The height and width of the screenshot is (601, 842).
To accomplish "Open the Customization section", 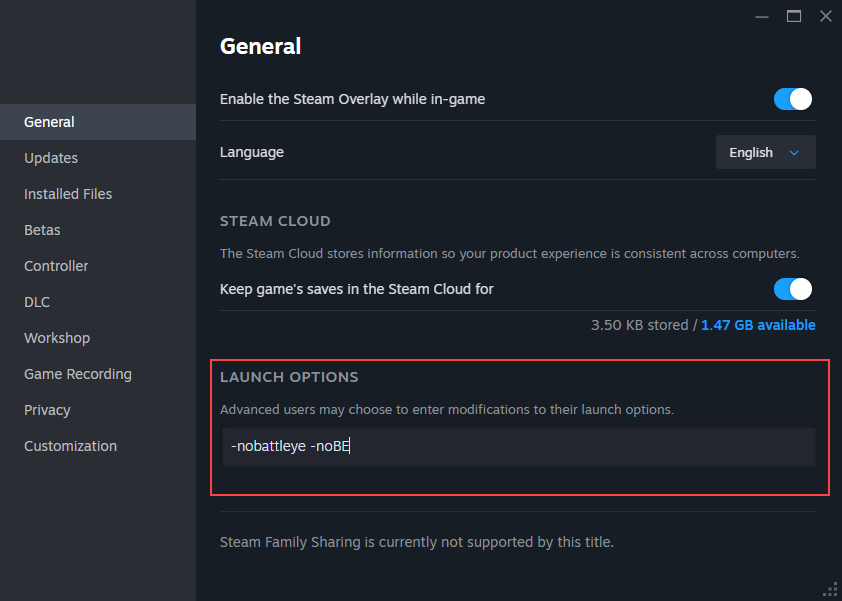I will (70, 446).
